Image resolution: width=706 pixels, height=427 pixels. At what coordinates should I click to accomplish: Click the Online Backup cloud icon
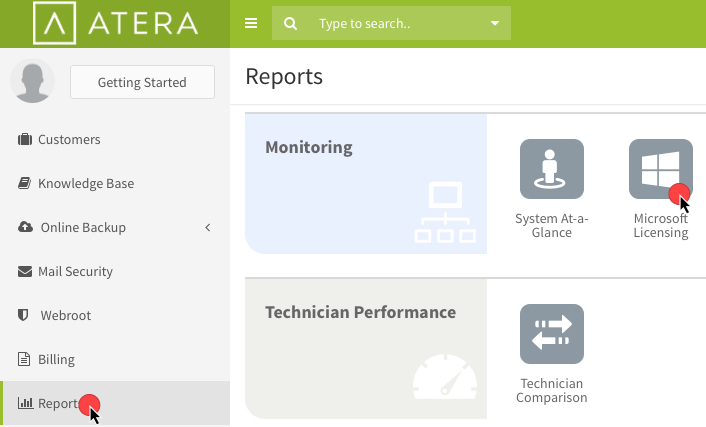tap(25, 227)
